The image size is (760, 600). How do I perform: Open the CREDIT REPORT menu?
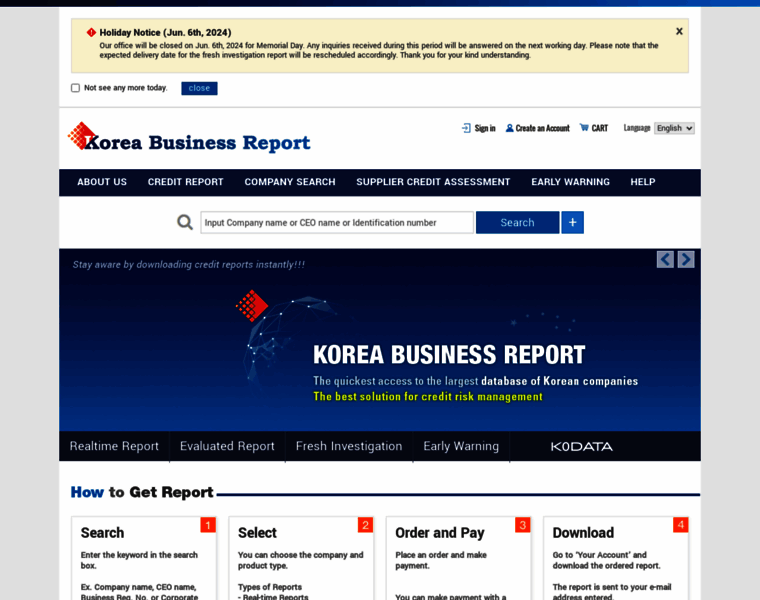(x=186, y=182)
